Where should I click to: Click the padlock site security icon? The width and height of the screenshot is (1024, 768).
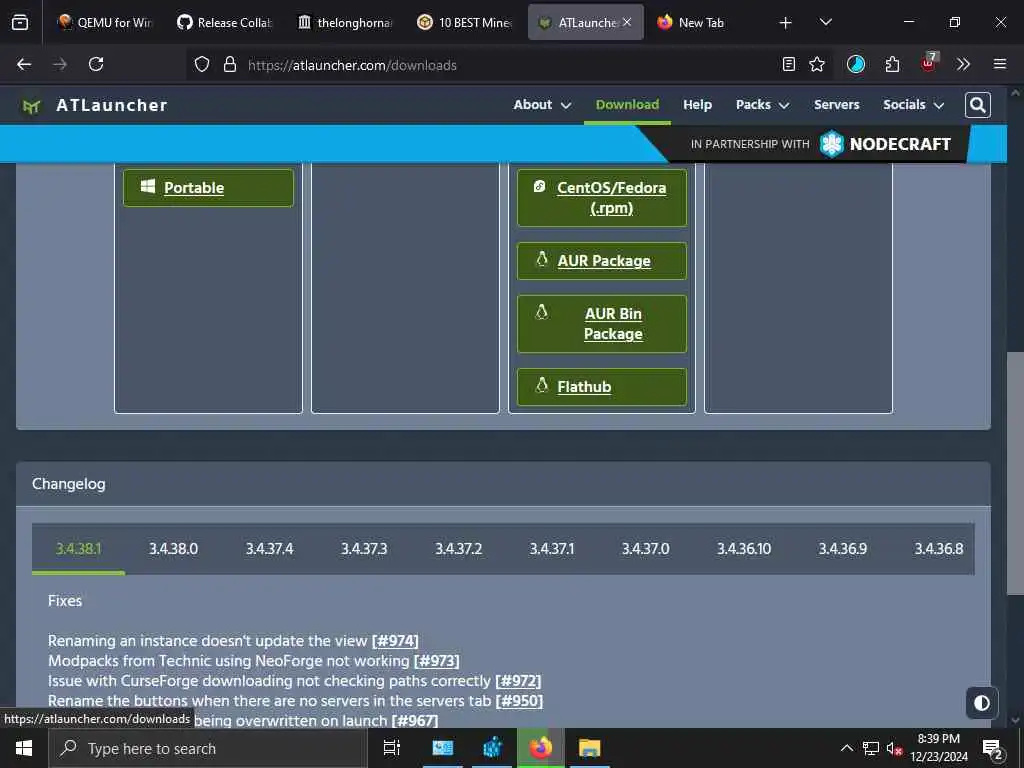point(229,64)
